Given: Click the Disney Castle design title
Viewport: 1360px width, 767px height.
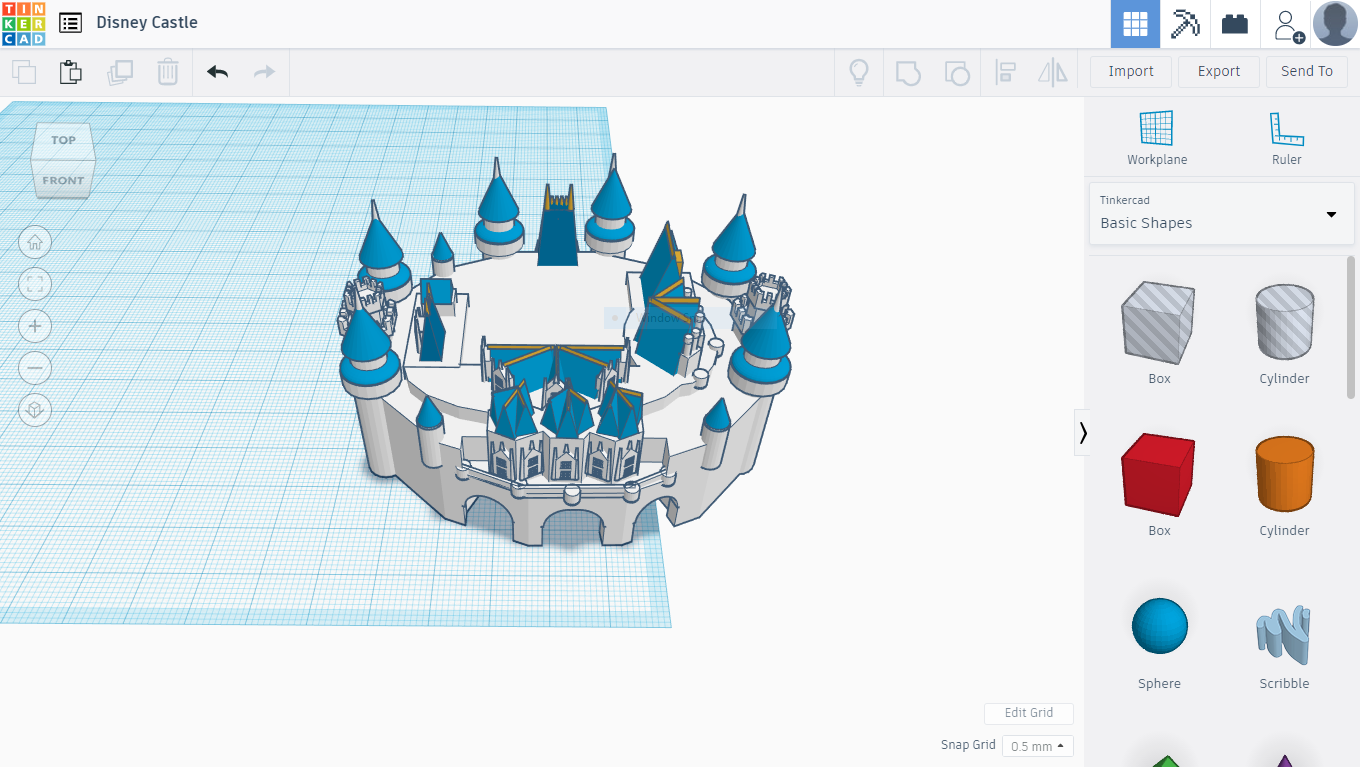Looking at the screenshot, I should click(147, 23).
